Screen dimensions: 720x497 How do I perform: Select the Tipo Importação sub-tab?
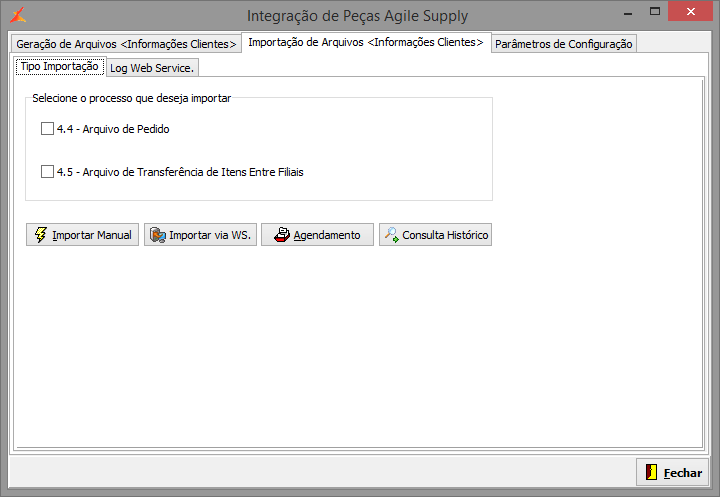coord(60,67)
